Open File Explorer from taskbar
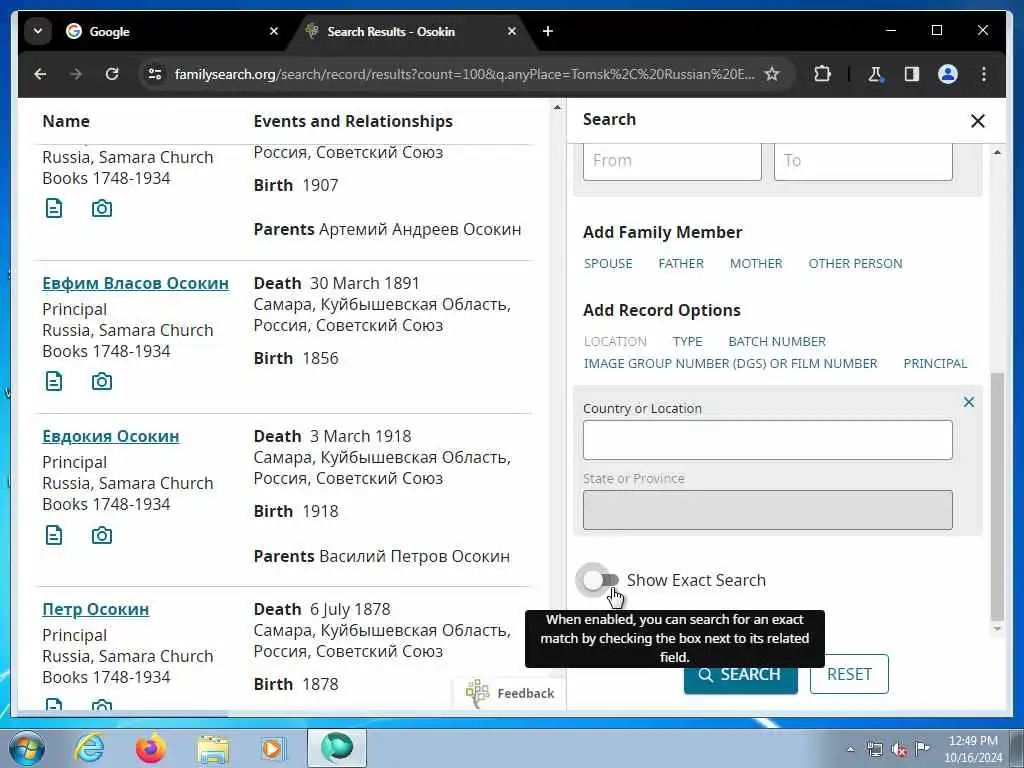 point(213,748)
